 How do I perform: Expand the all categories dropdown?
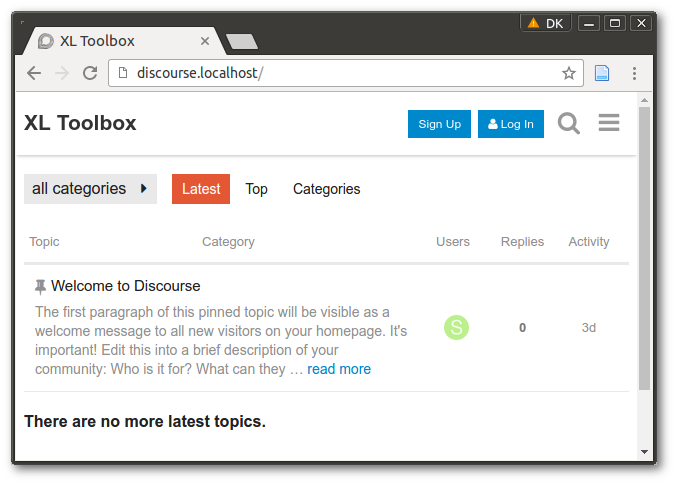click(90, 189)
